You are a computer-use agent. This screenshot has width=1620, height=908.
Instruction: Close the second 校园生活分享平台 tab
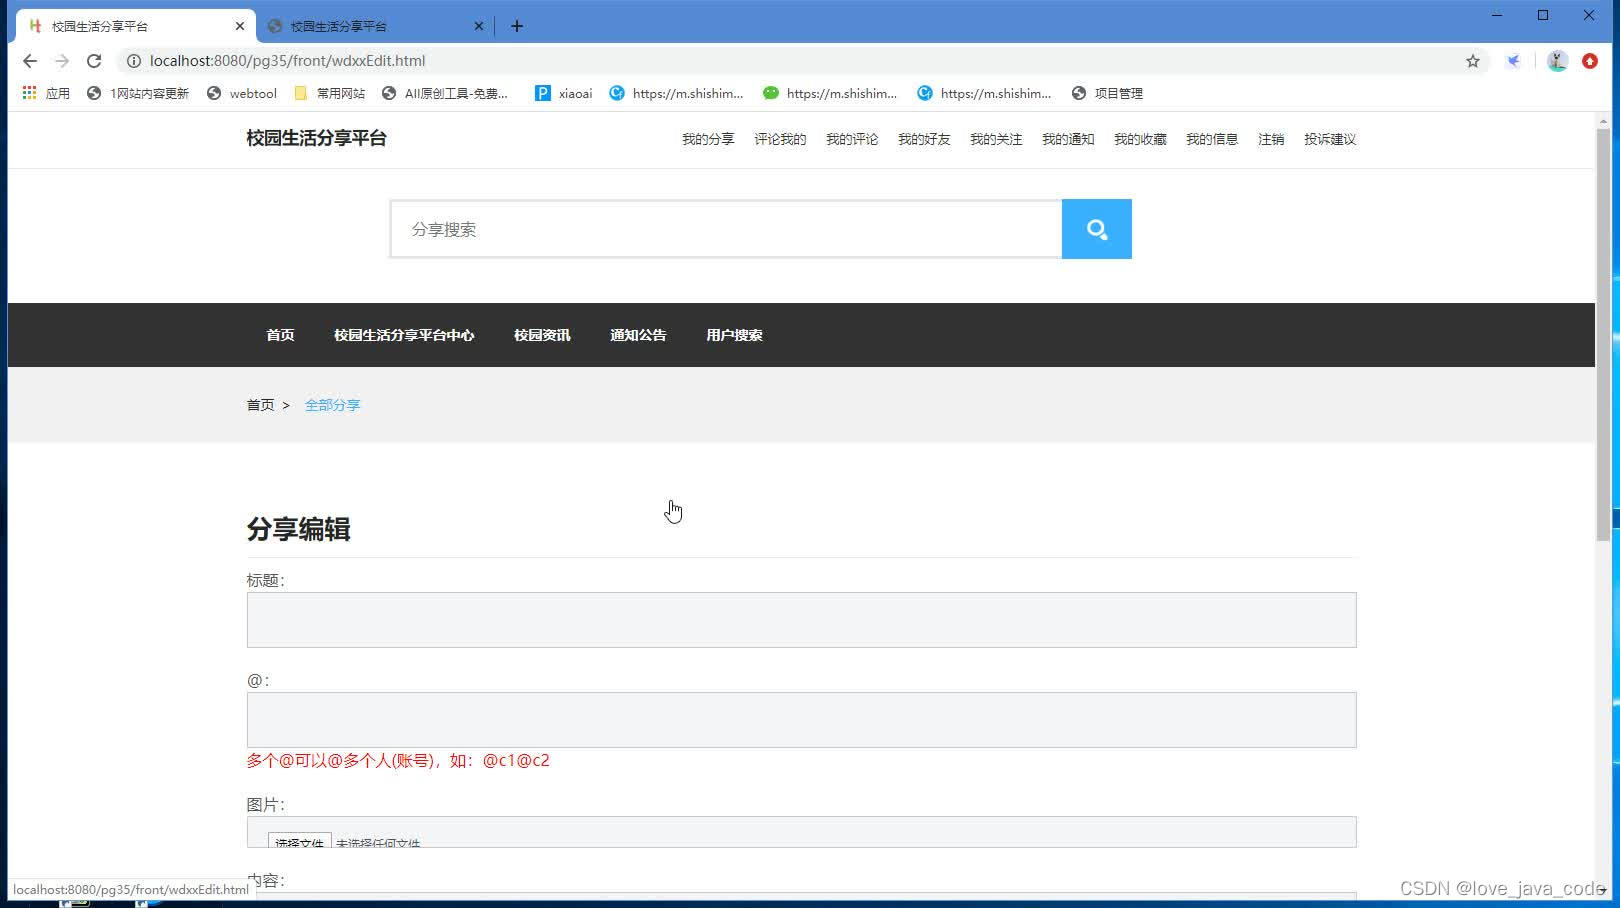(479, 26)
